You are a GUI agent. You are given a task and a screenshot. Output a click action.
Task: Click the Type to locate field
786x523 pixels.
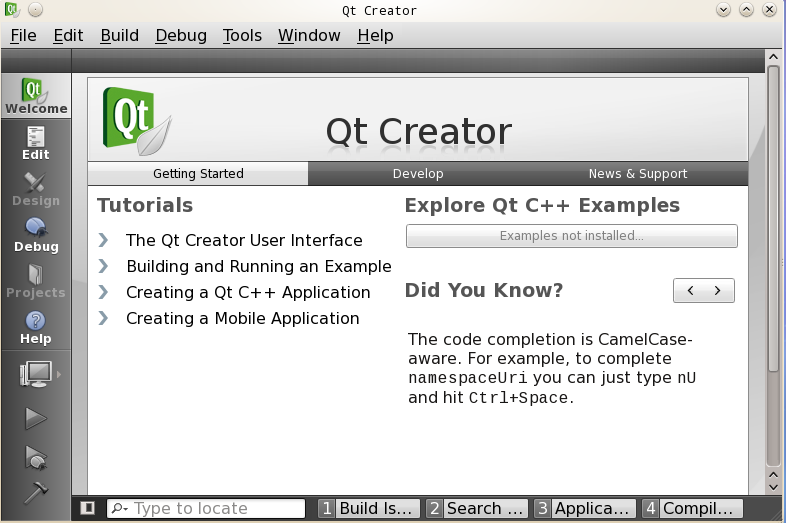[x=217, y=508]
